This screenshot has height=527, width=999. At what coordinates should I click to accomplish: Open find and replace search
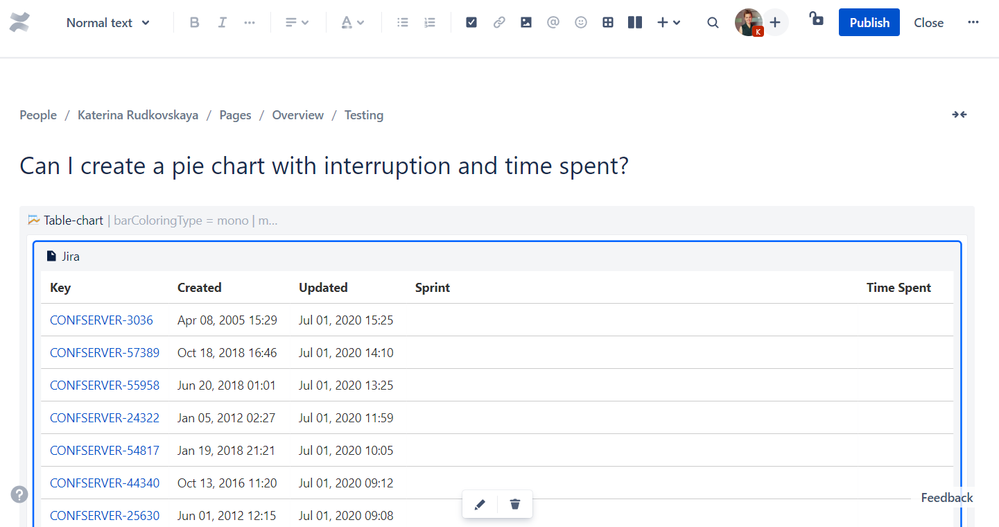pyautogui.click(x=712, y=22)
